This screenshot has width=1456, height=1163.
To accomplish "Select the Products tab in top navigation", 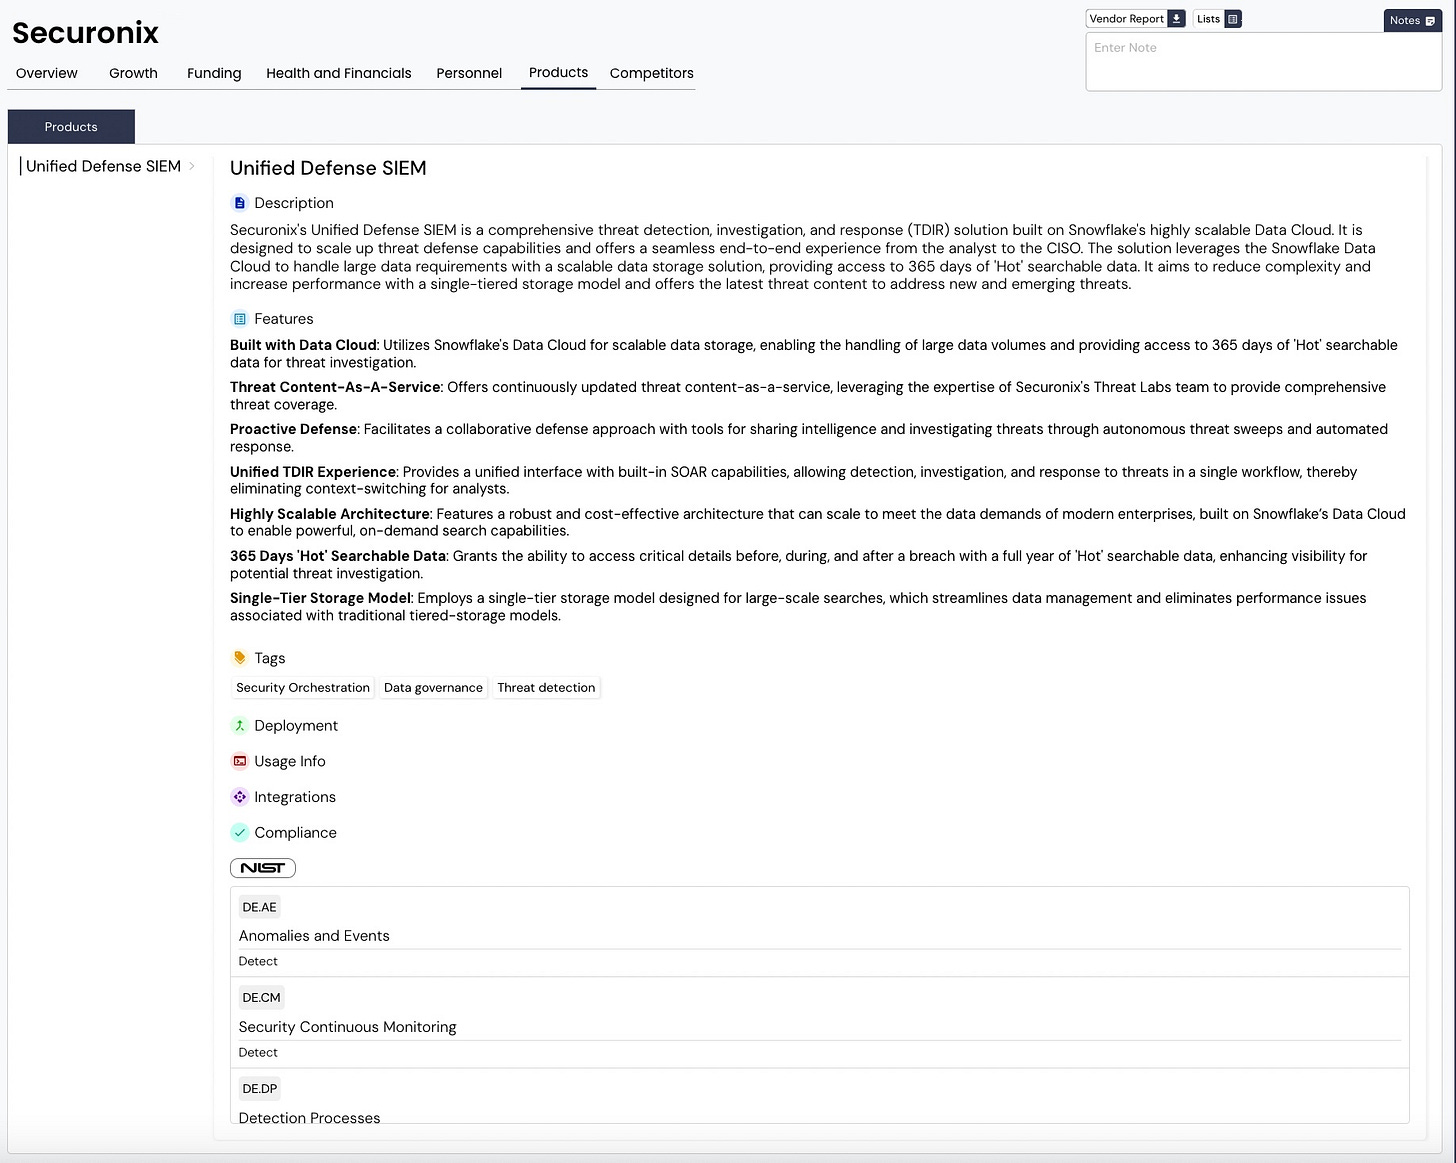I will (558, 73).
